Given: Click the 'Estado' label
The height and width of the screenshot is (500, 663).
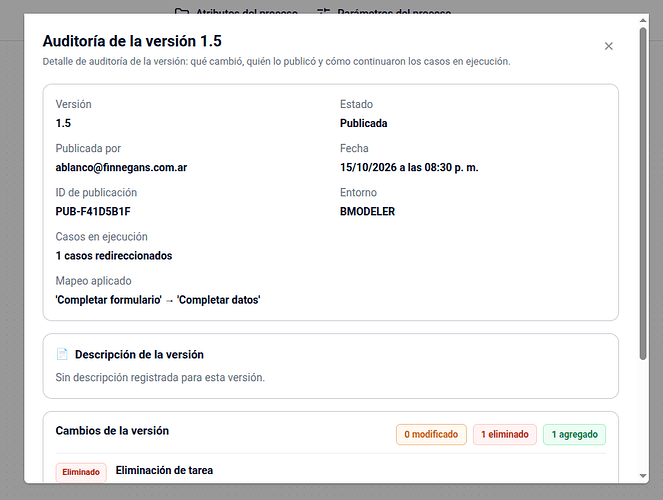Looking at the screenshot, I should pos(356,104).
